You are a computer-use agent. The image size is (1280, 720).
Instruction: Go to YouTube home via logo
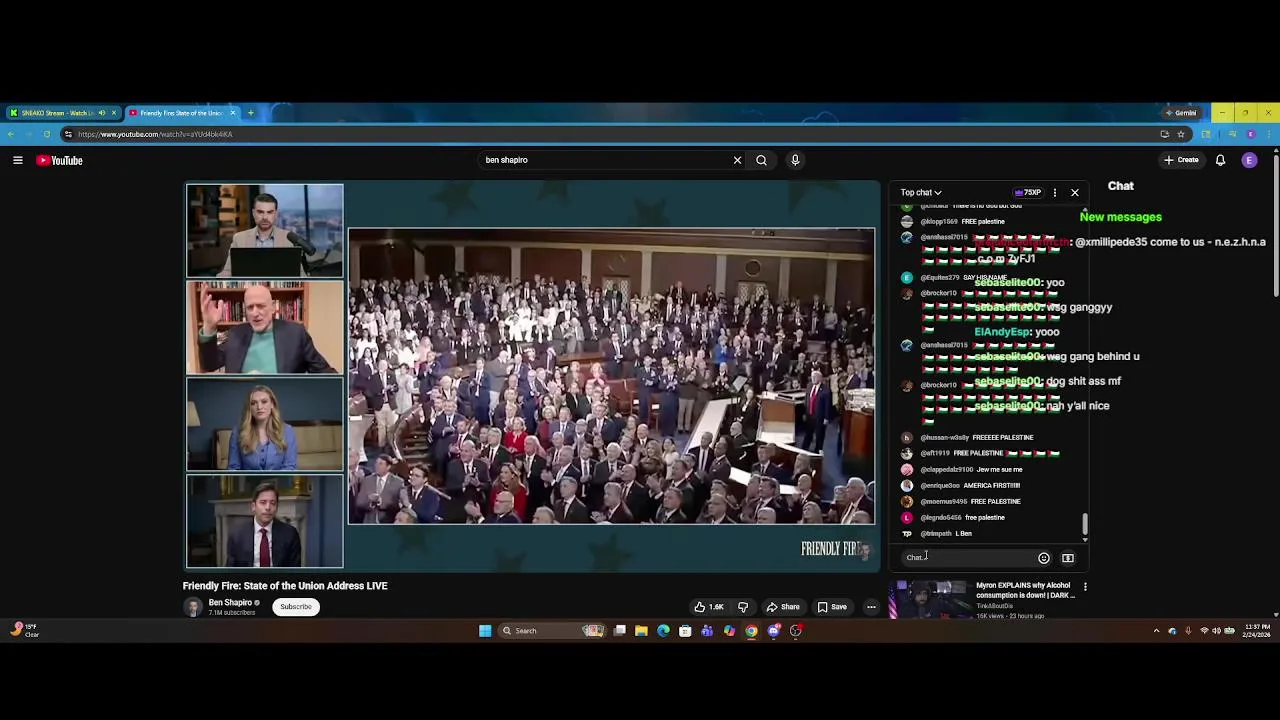[60, 160]
